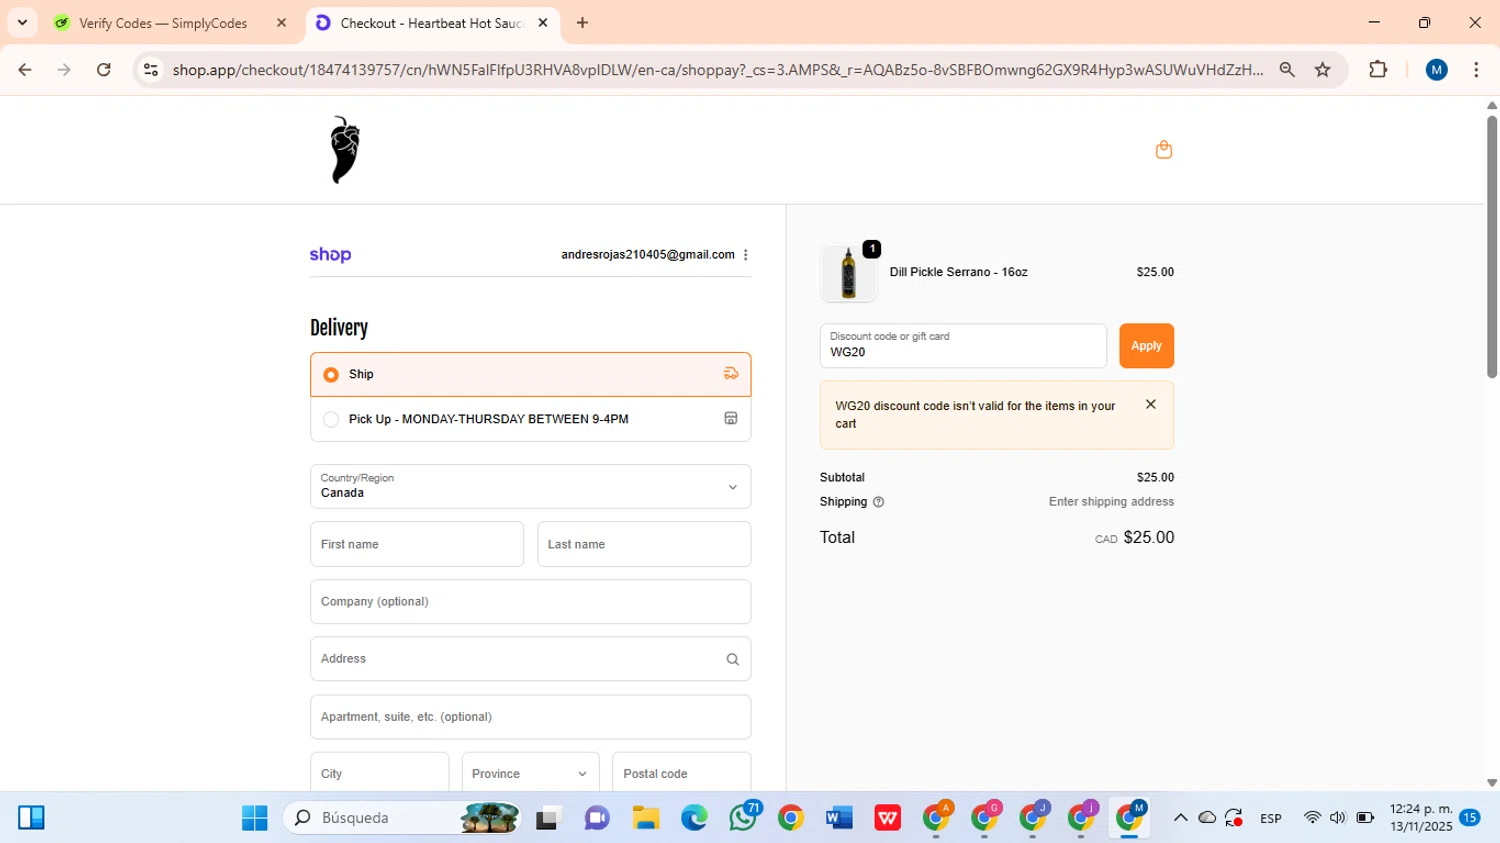
Task: Click the Shop Pay logo
Action: pos(330,255)
